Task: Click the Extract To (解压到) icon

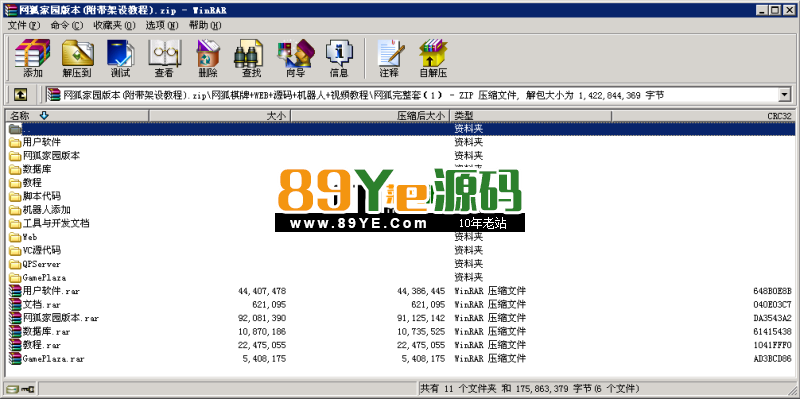Action: point(77,58)
